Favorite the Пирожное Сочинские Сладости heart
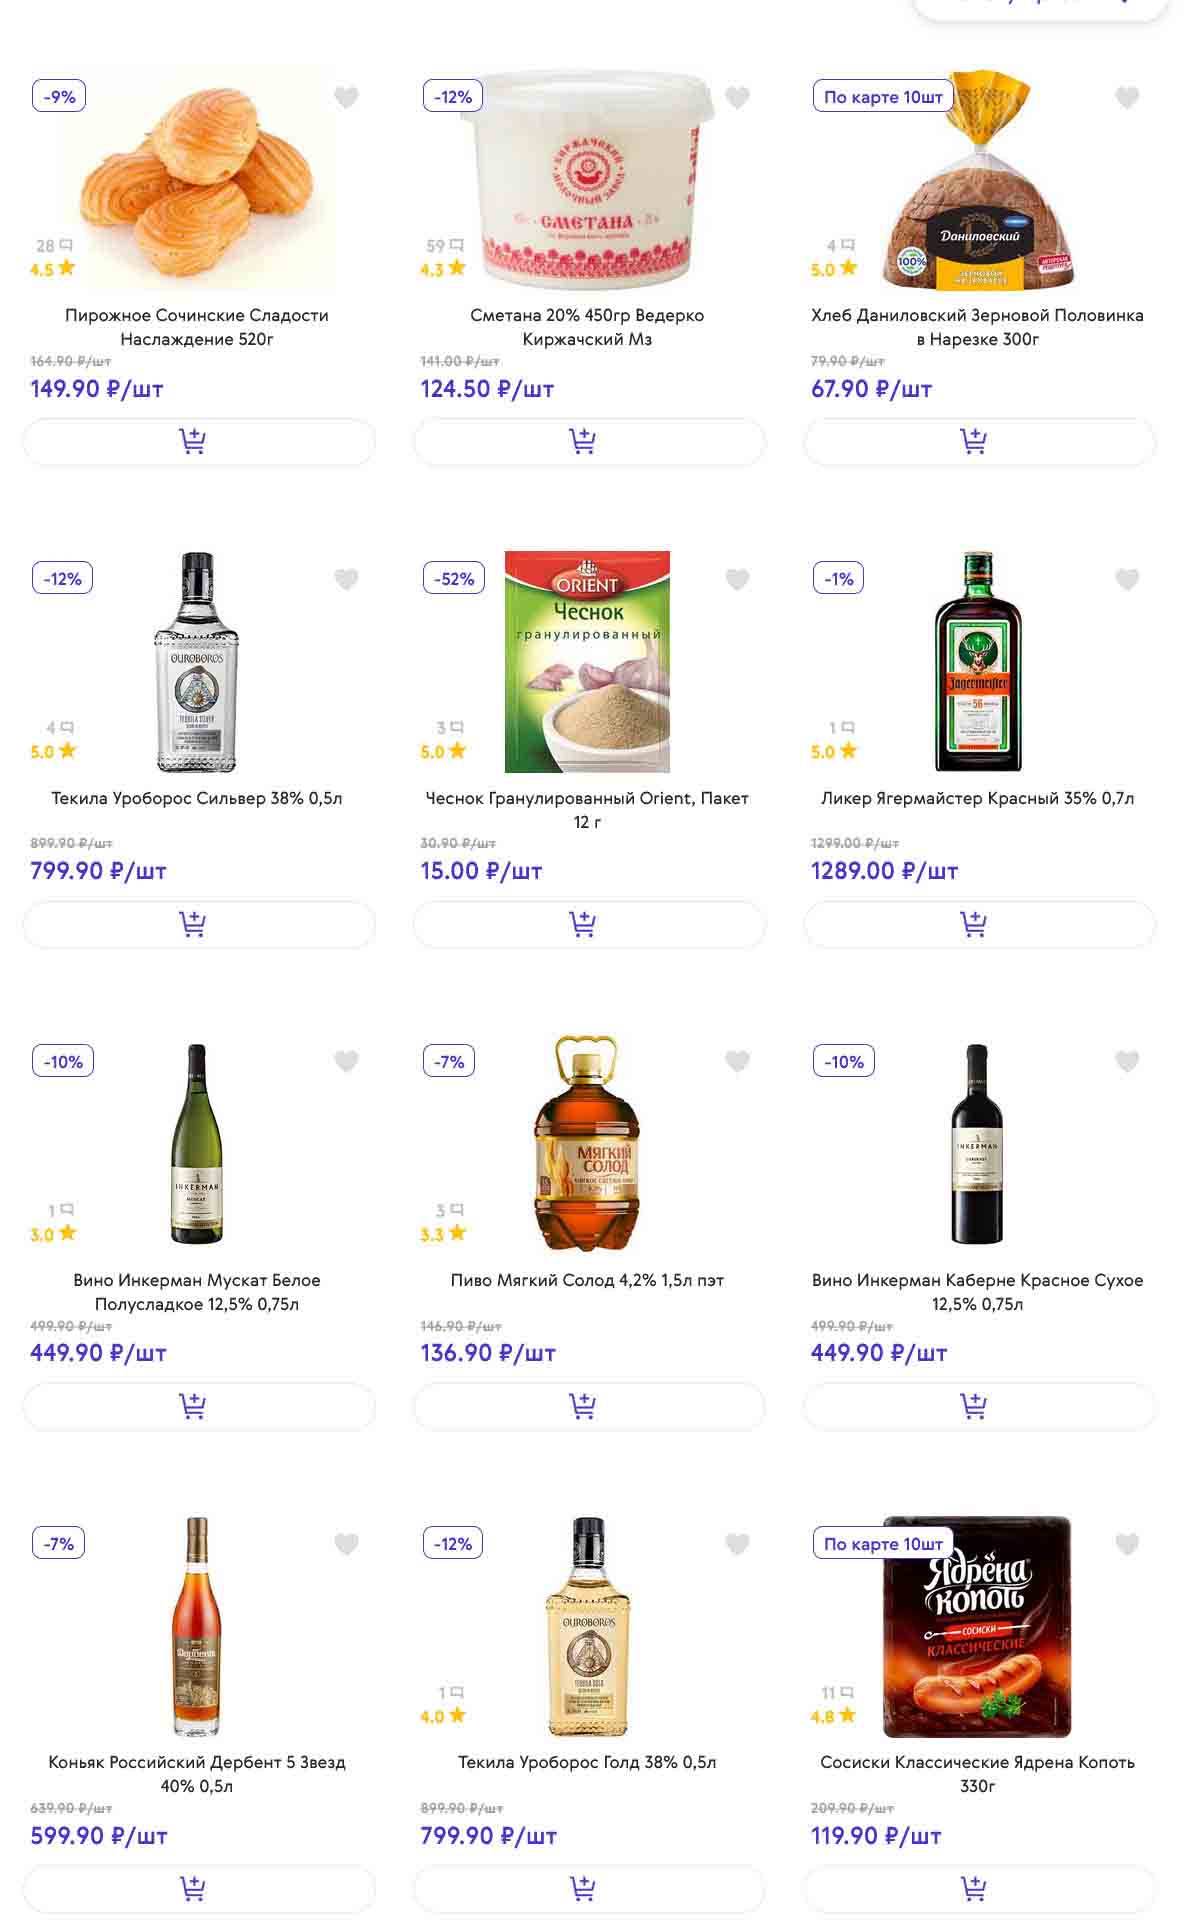1191x1924 pixels. [x=346, y=97]
